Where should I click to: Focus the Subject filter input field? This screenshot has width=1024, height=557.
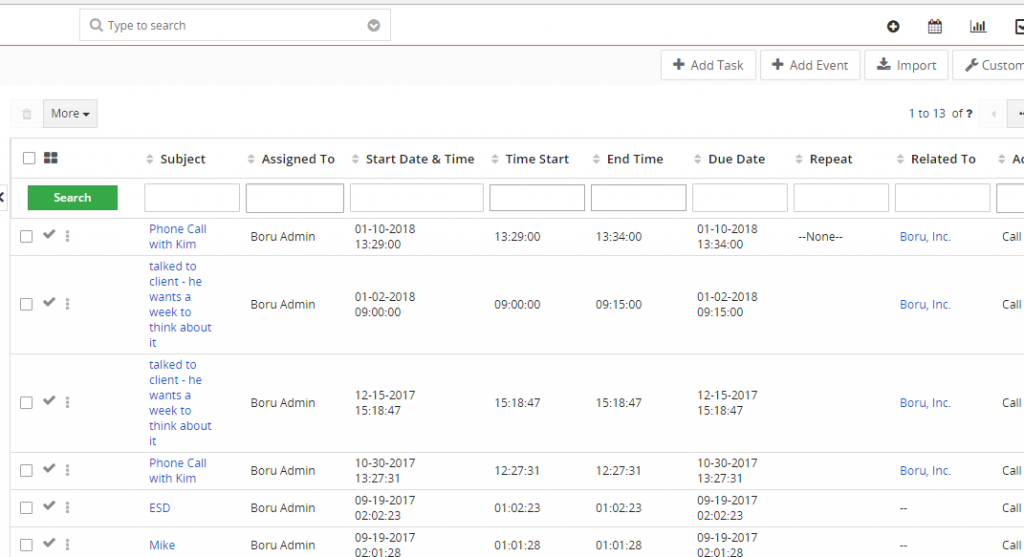pos(192,197)
